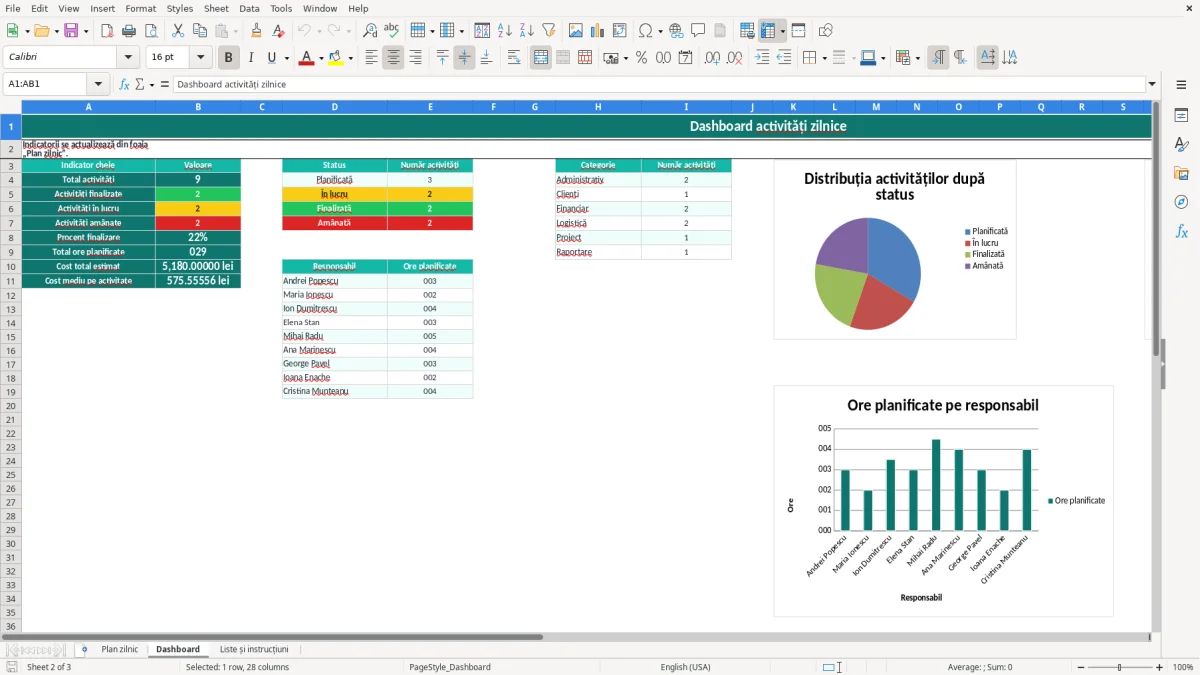Open Freeze Rows and Columns dropdown
Image resolution: width=1200 pixels, height=675 pixels.
coord(782,31)
